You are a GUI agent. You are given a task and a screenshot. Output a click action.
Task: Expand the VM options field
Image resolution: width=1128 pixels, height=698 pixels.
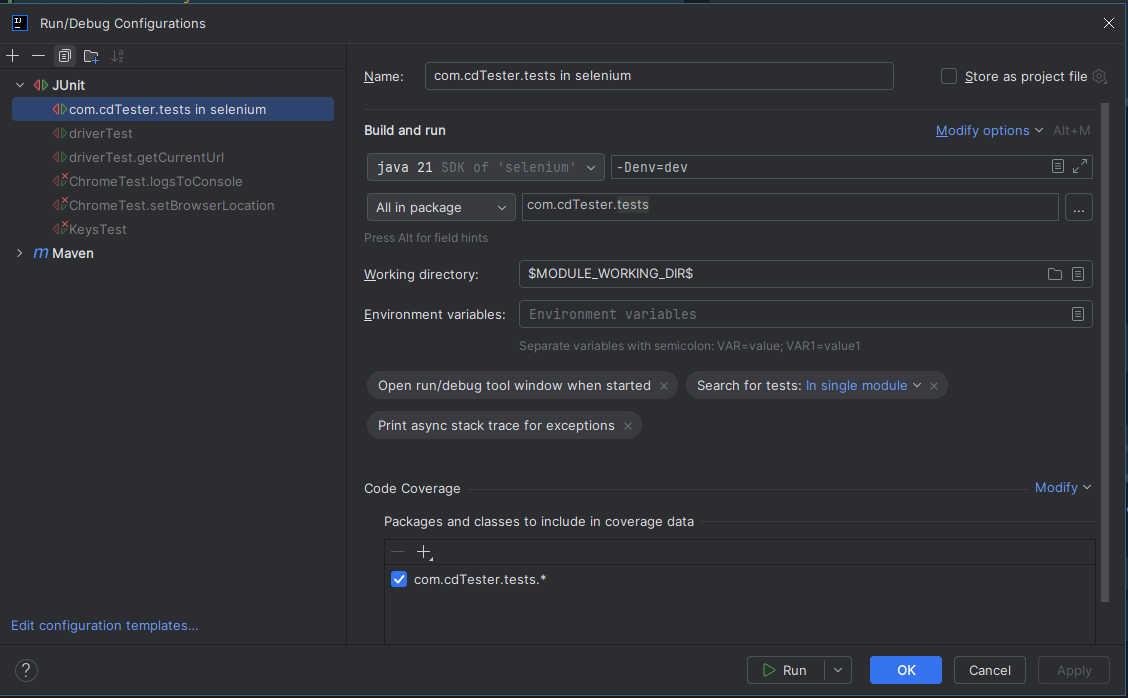(x=1080, y=166)
